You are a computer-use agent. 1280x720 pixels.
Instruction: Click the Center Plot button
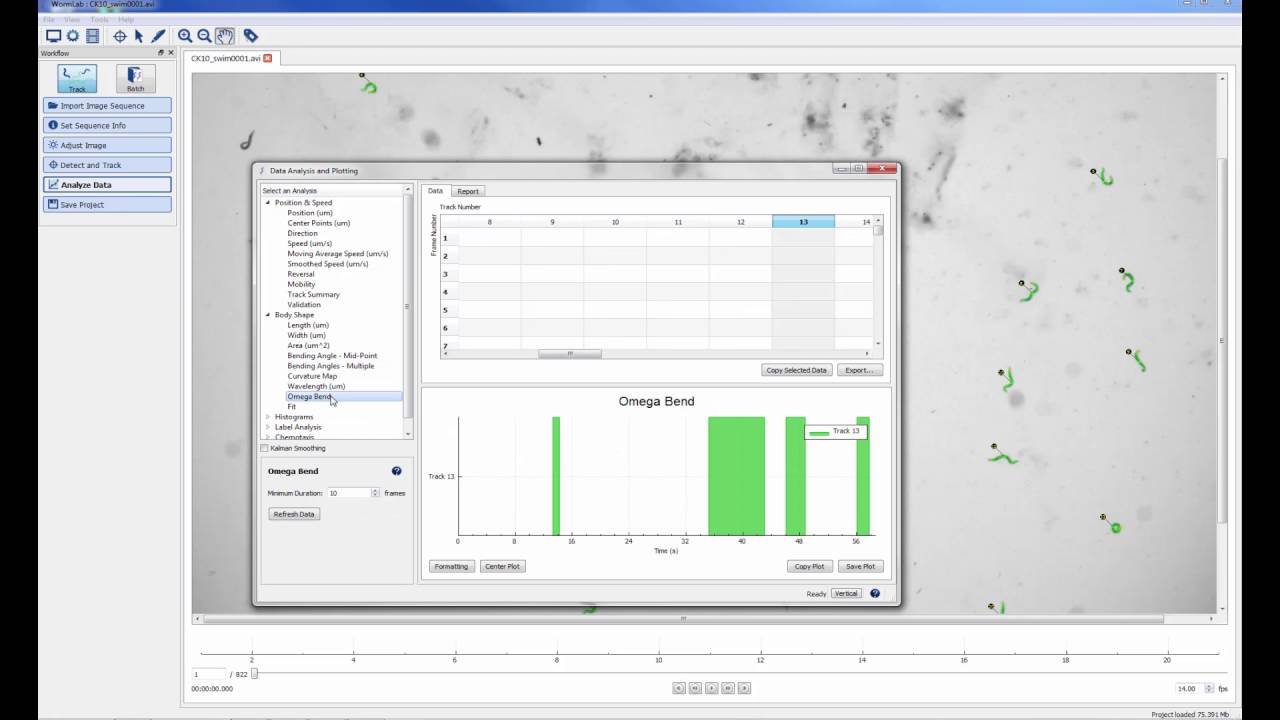[x=502, y=566]
